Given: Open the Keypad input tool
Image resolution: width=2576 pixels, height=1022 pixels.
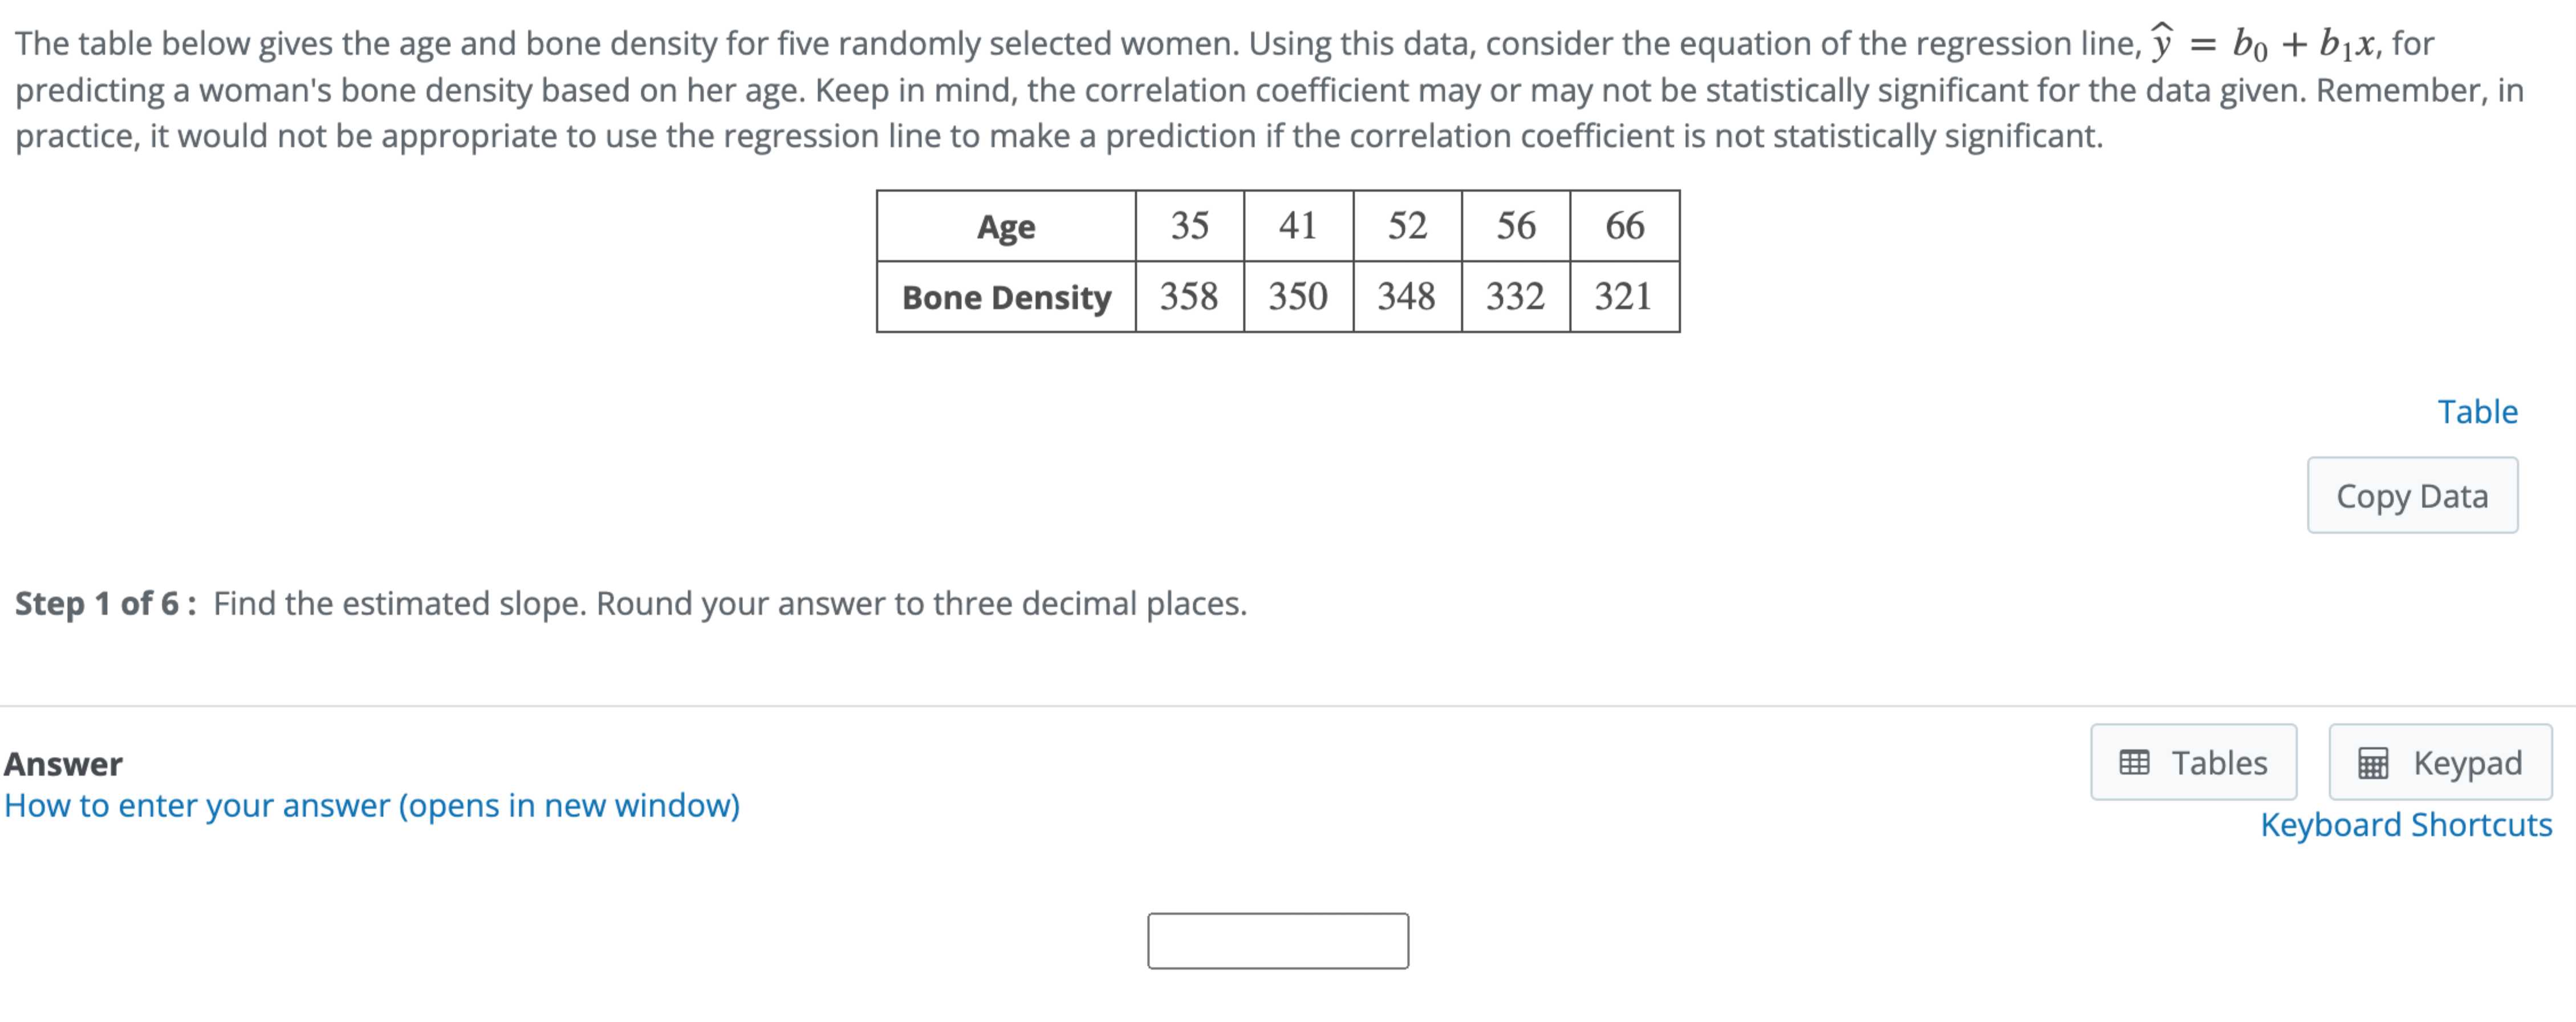Looking at the screenshot, I should click(x=2440, y=762).
